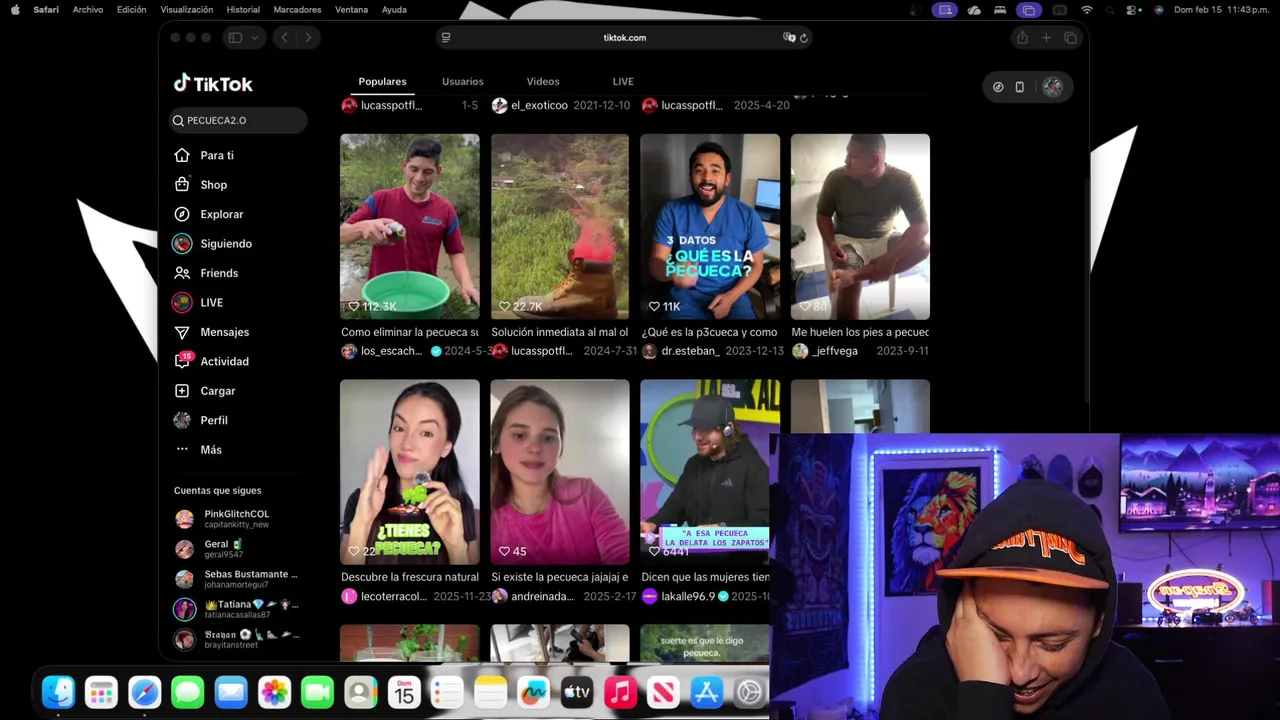Open boot video with 22.7K likes
Viewport: 1280px width, 720px height.
(x=560, y=227)
